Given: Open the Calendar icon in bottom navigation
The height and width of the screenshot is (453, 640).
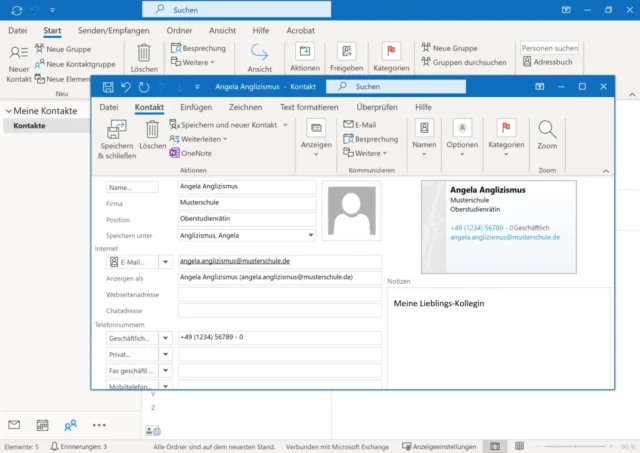Looking at the screenshot, I should (x=42, y=425).
